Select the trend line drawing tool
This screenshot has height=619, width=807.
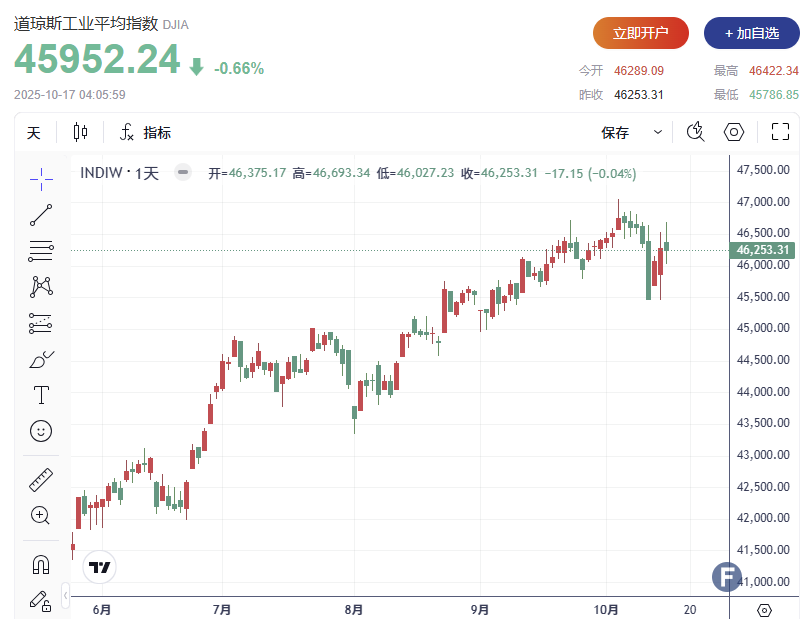click(x=41, y=214)
